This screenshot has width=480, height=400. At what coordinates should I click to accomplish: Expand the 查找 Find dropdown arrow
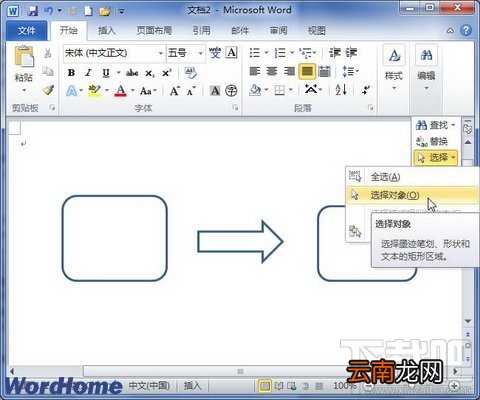click(453, 125)
